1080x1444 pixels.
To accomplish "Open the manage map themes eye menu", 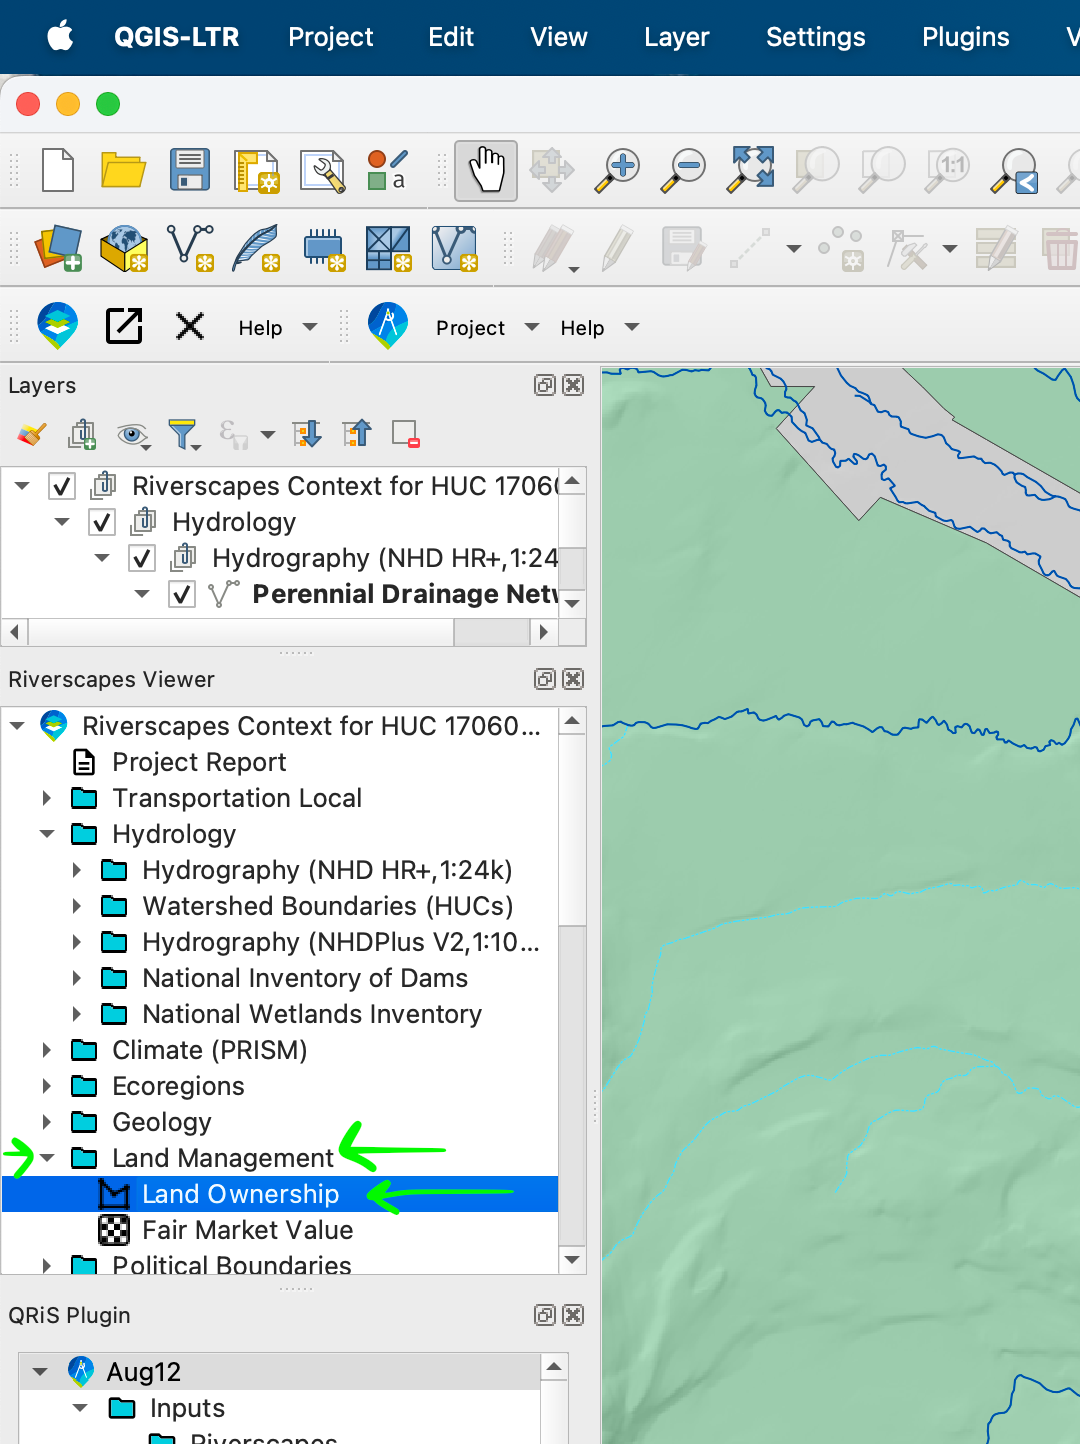I will (133, 435).
